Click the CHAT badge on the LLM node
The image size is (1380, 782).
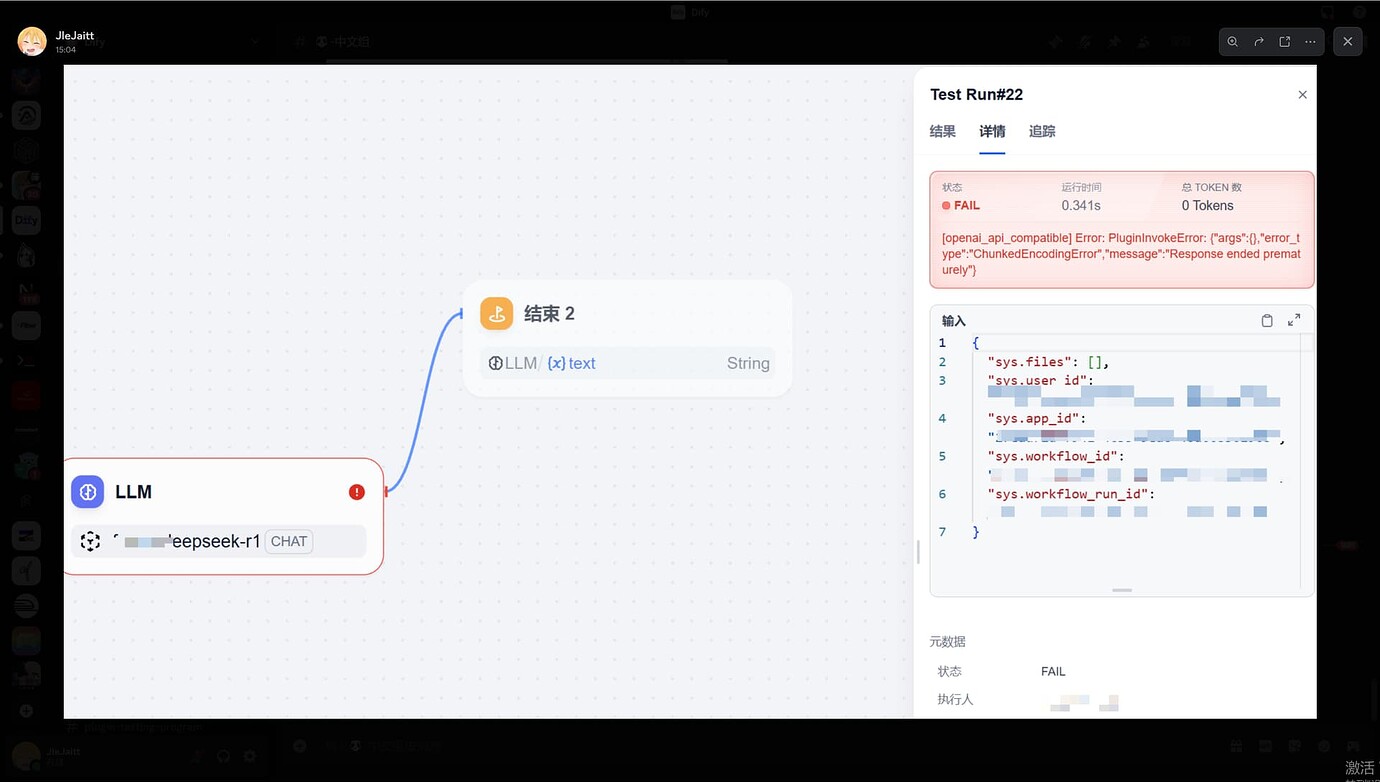pos(289,542)
